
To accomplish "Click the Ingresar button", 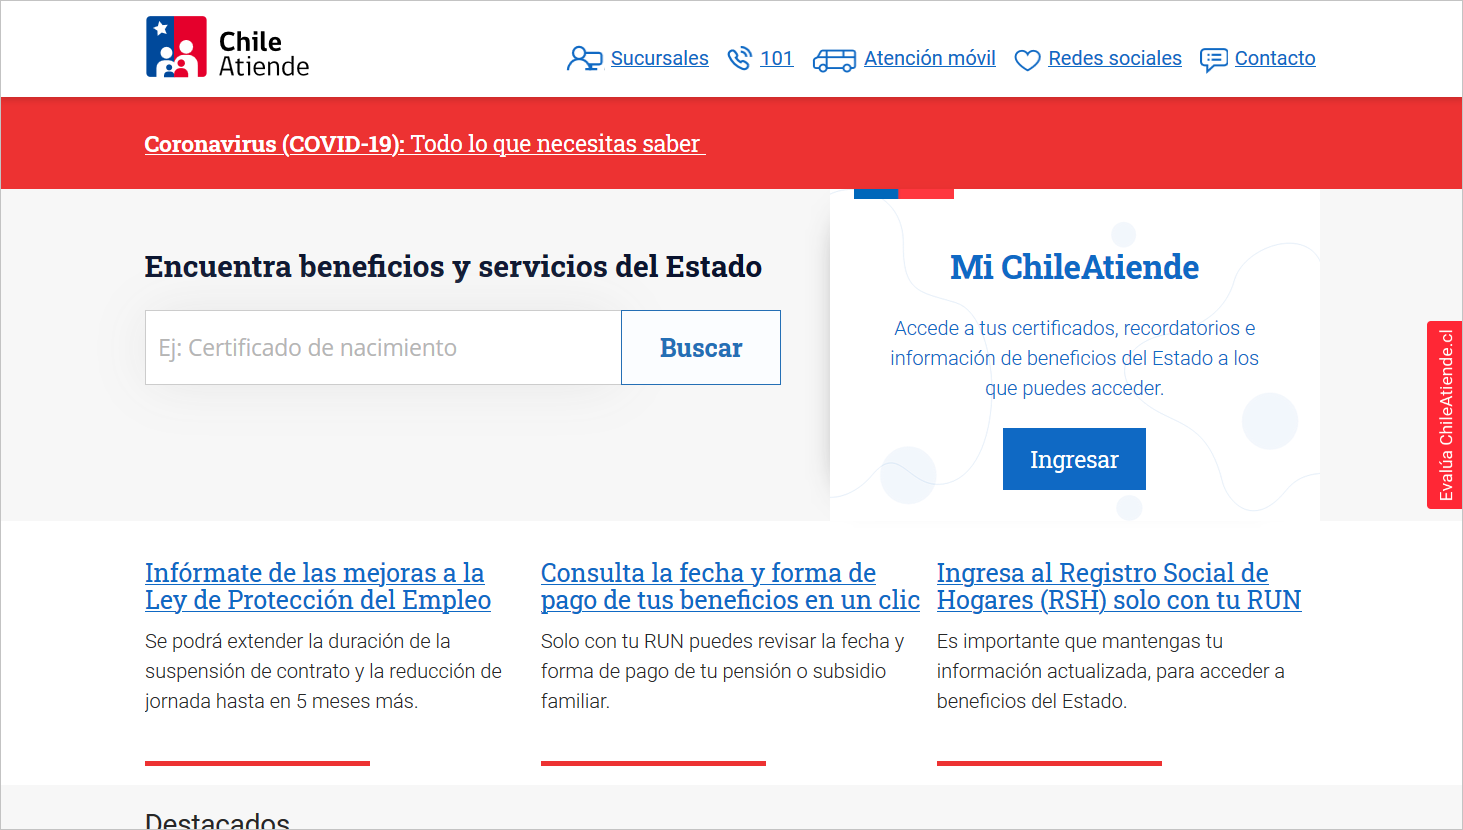I will coord(1074,459).
